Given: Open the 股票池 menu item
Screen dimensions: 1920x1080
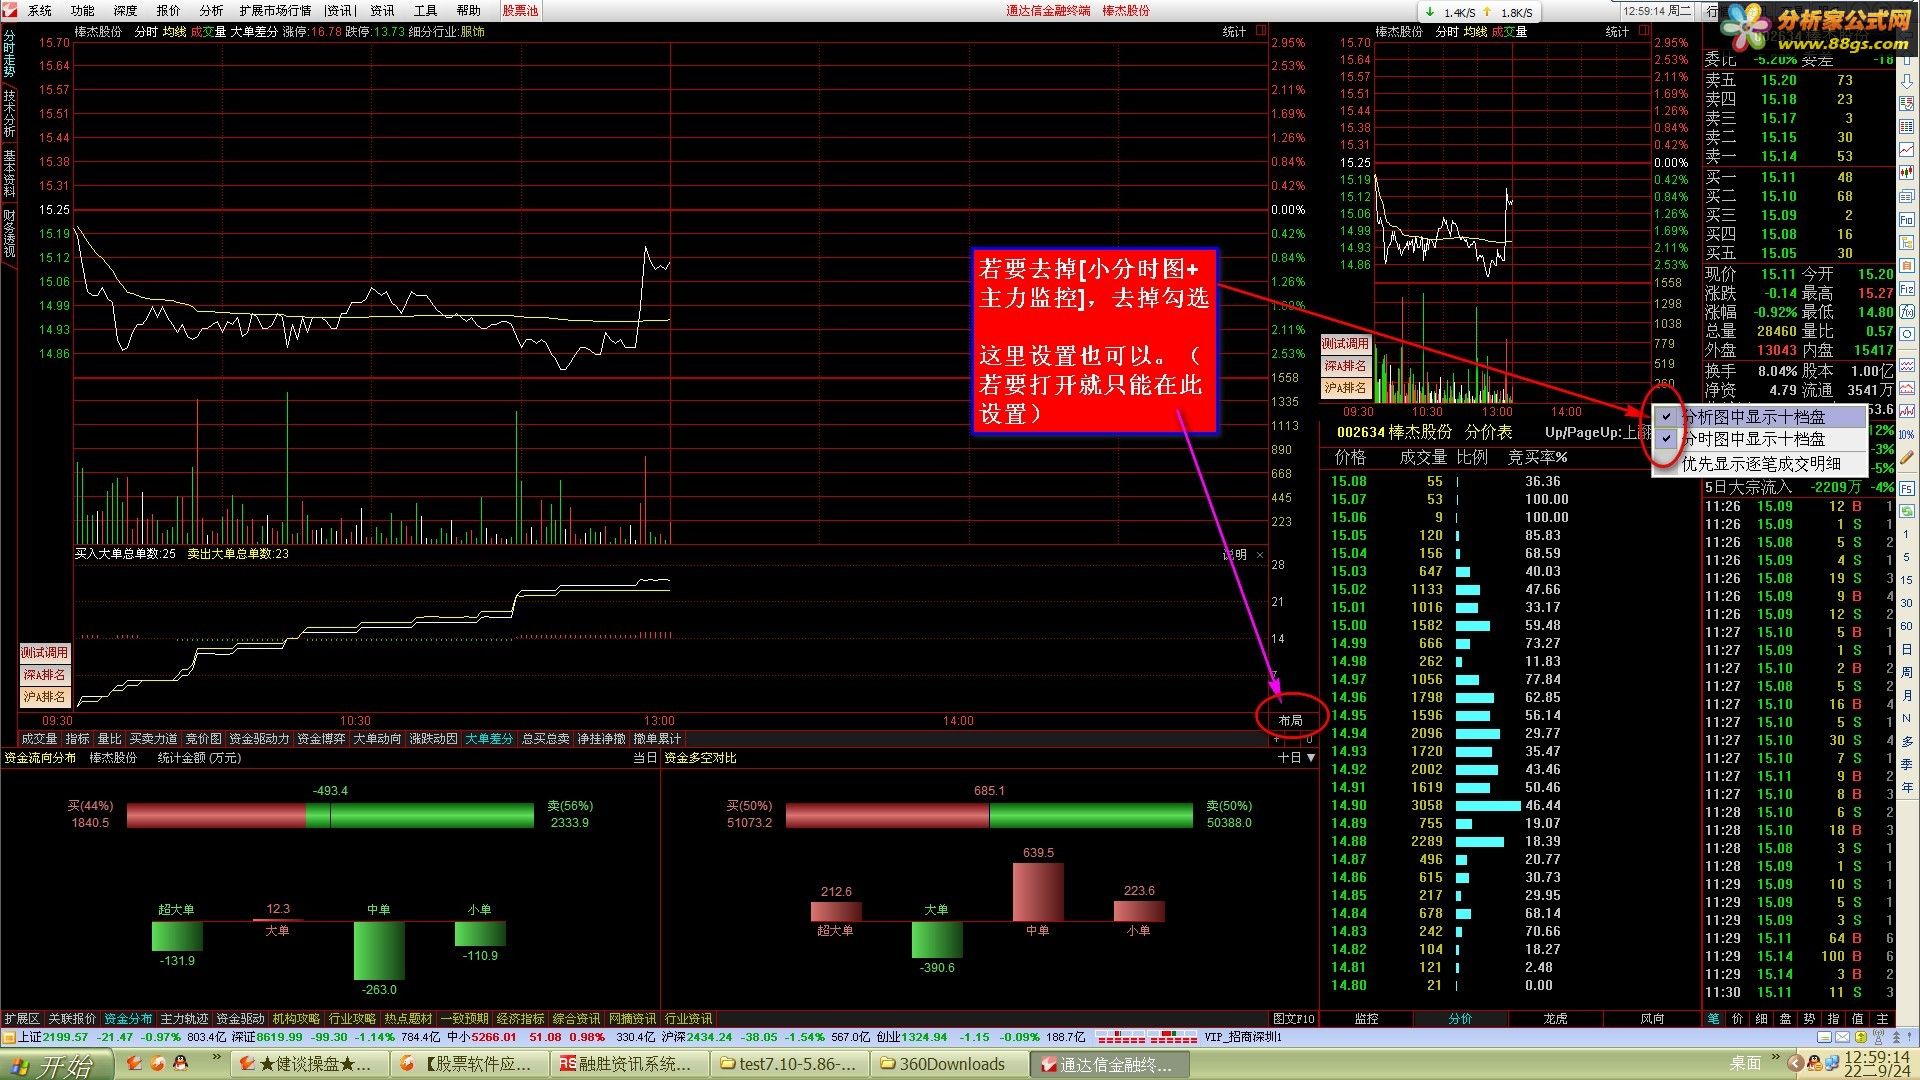Looking at the screenshot, I should (x=520, y=11).
